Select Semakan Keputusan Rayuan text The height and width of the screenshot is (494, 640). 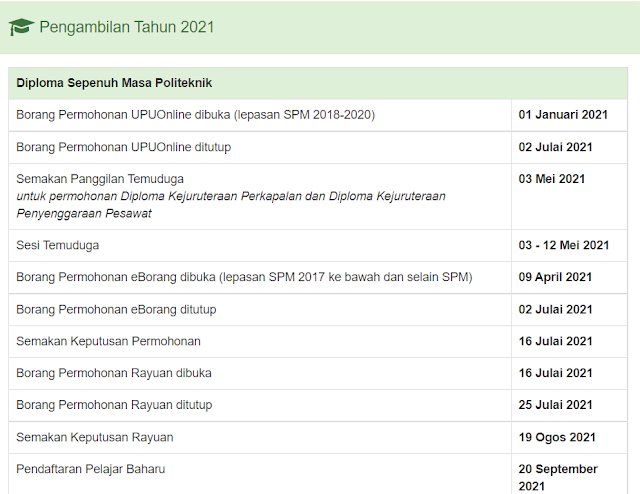[95, 437]
